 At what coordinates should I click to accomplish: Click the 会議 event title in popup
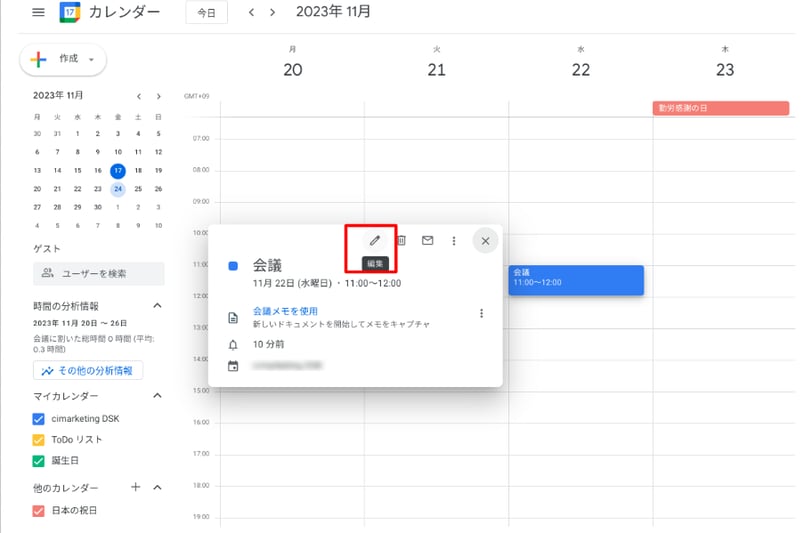pyautogui.click(x=267, y=265)
